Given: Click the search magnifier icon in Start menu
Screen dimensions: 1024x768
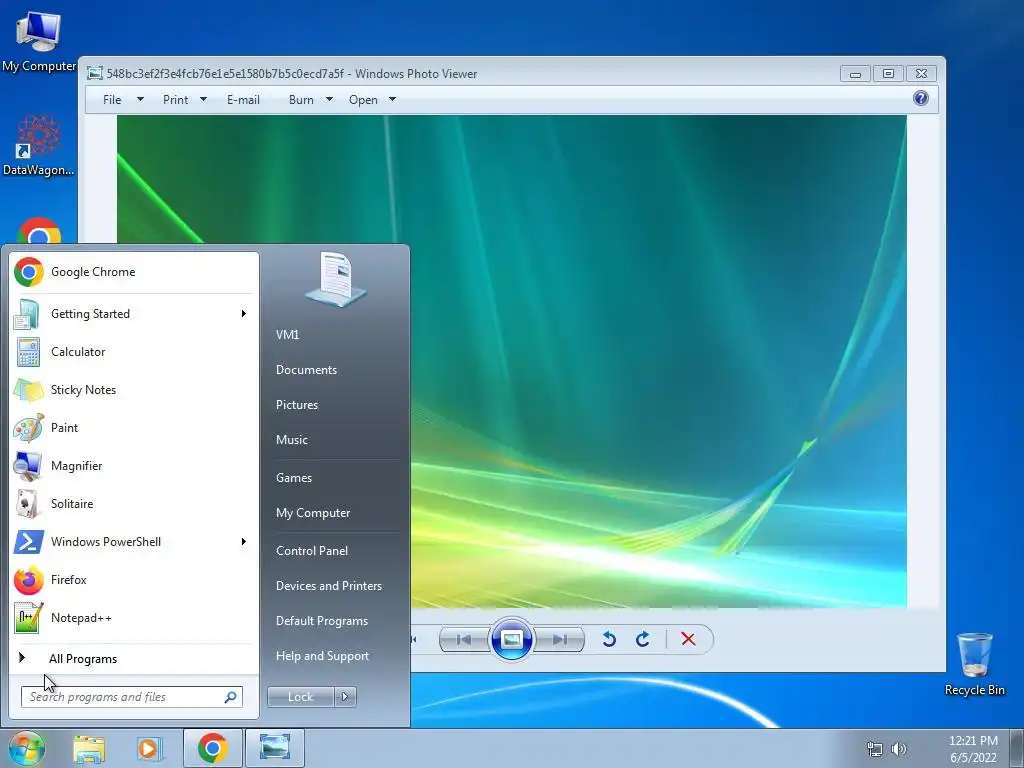Looking at the screenshot, I should [x=230, y=697].
